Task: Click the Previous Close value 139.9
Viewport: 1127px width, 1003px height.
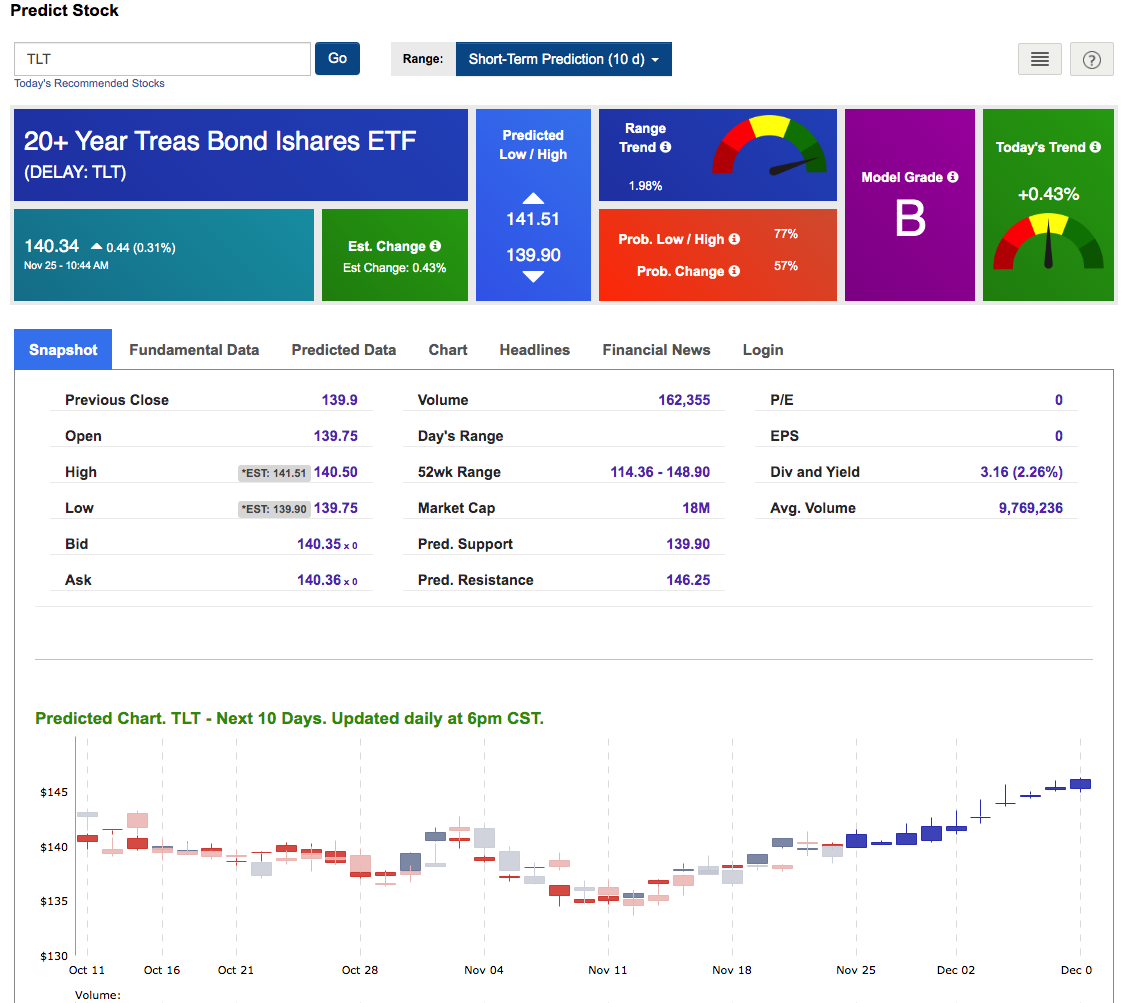Action: point(339,400)
